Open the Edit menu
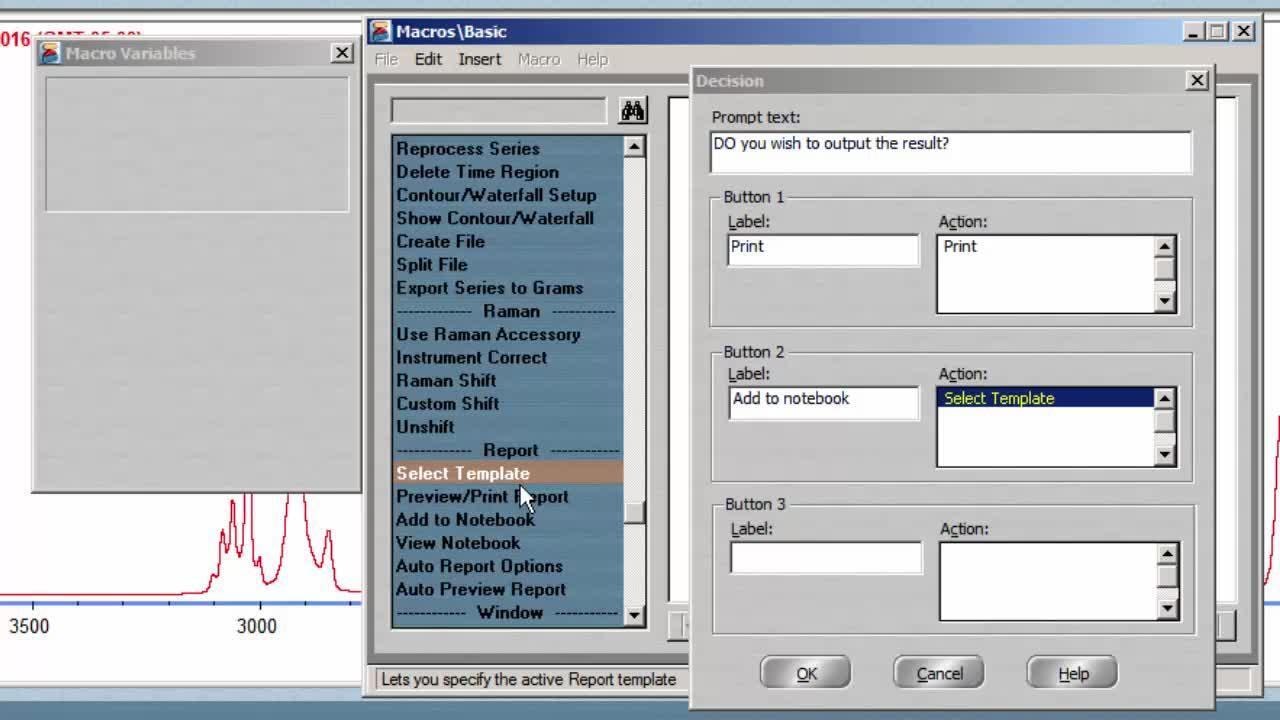 428,60
